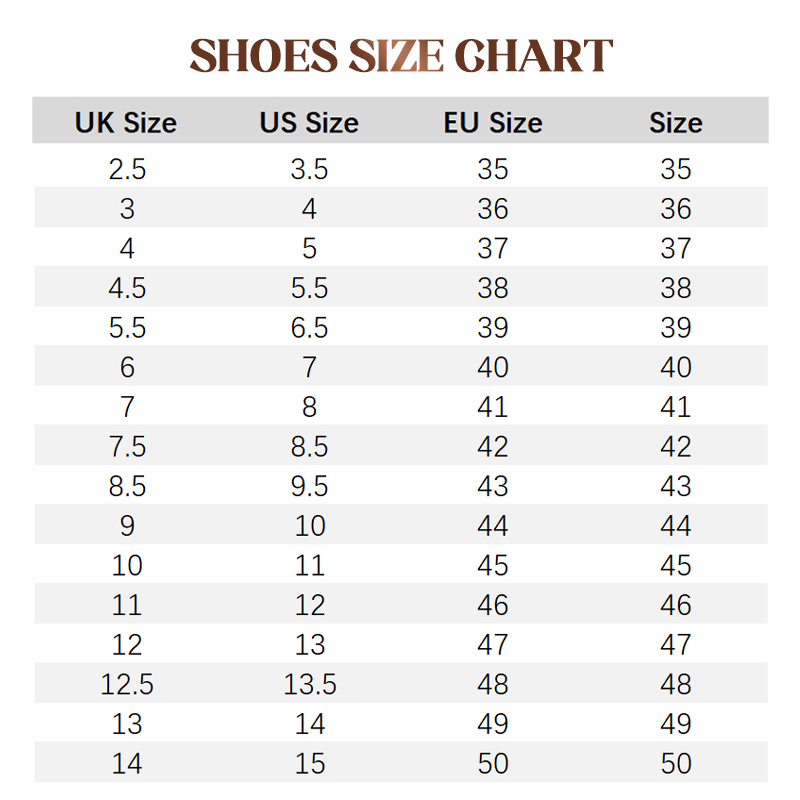The image size is (800, 800).
Task: Select 41 in the rightmost Size column
Action: click(676, 407)
